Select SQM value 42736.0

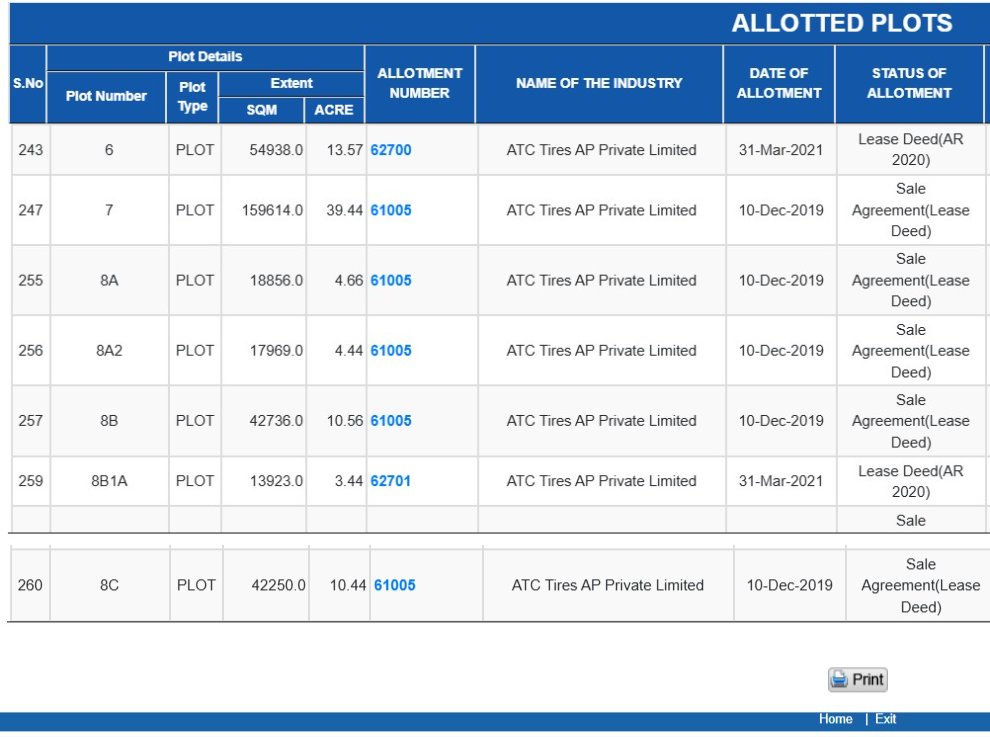276,420
